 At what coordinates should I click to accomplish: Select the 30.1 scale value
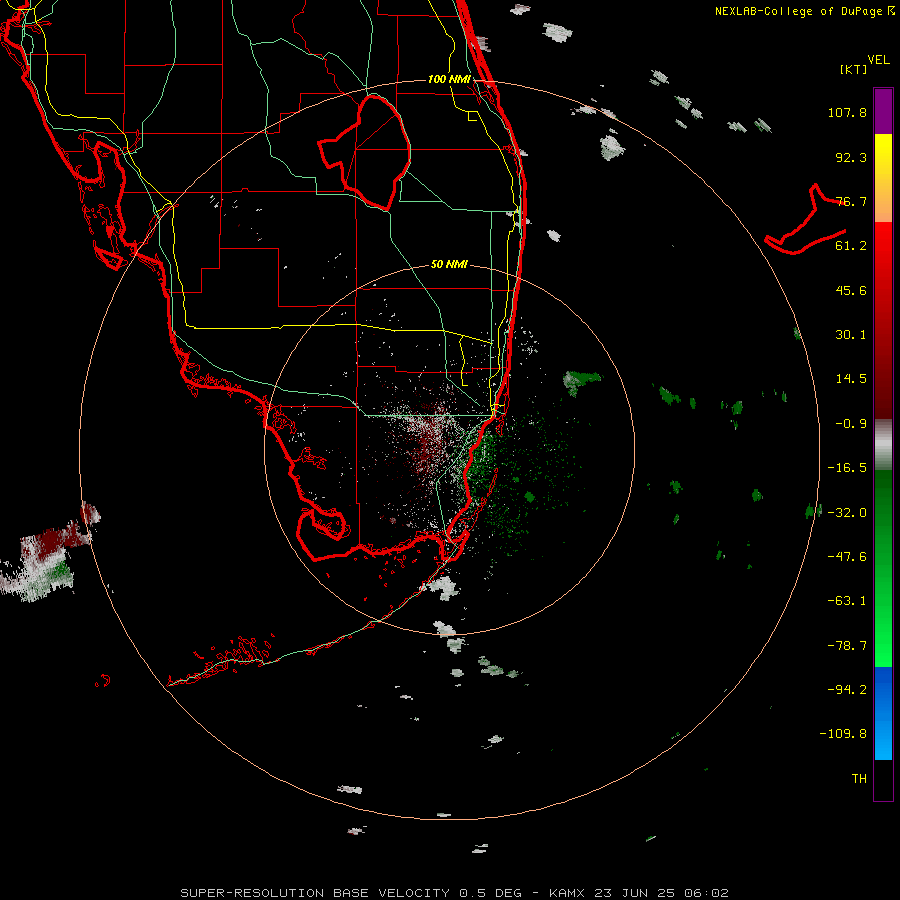[851, 335]
